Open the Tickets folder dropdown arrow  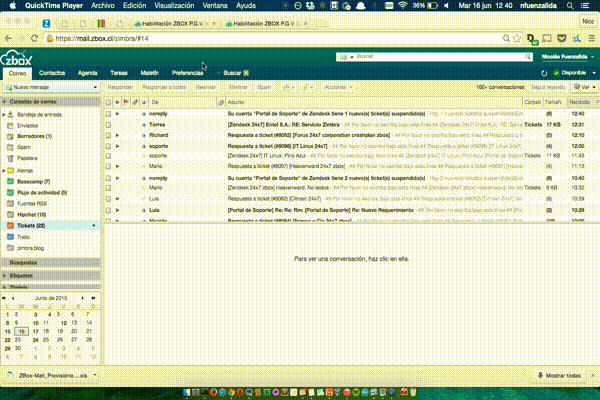[94, 226]
